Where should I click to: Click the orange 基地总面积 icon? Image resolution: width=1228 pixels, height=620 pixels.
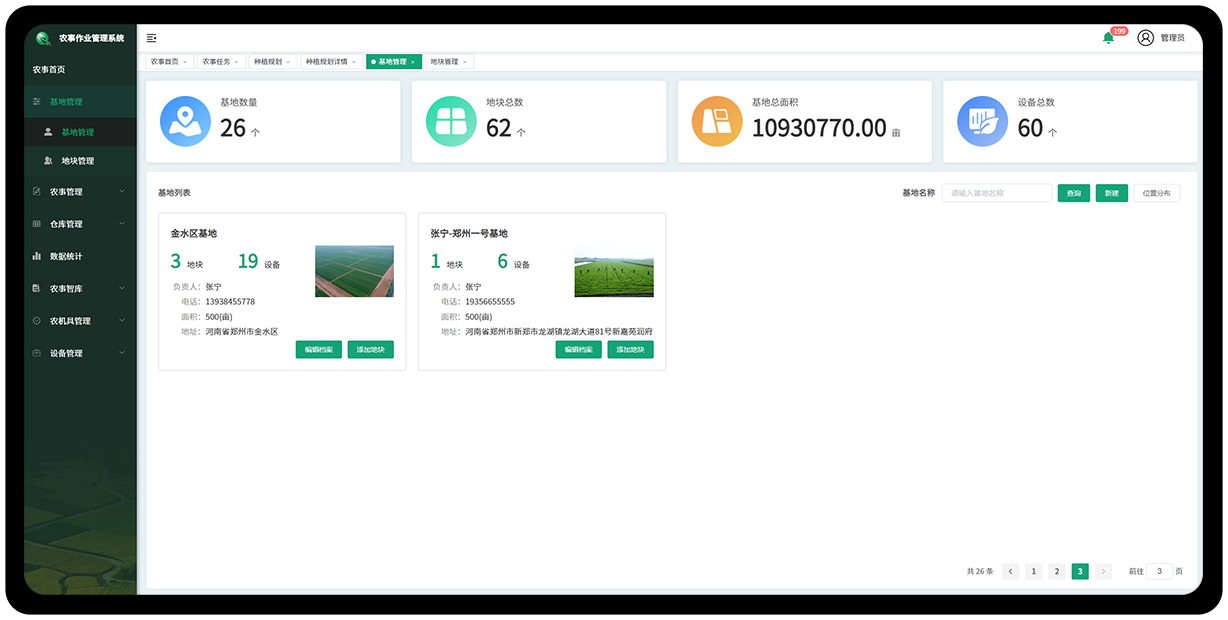point(717,121)
